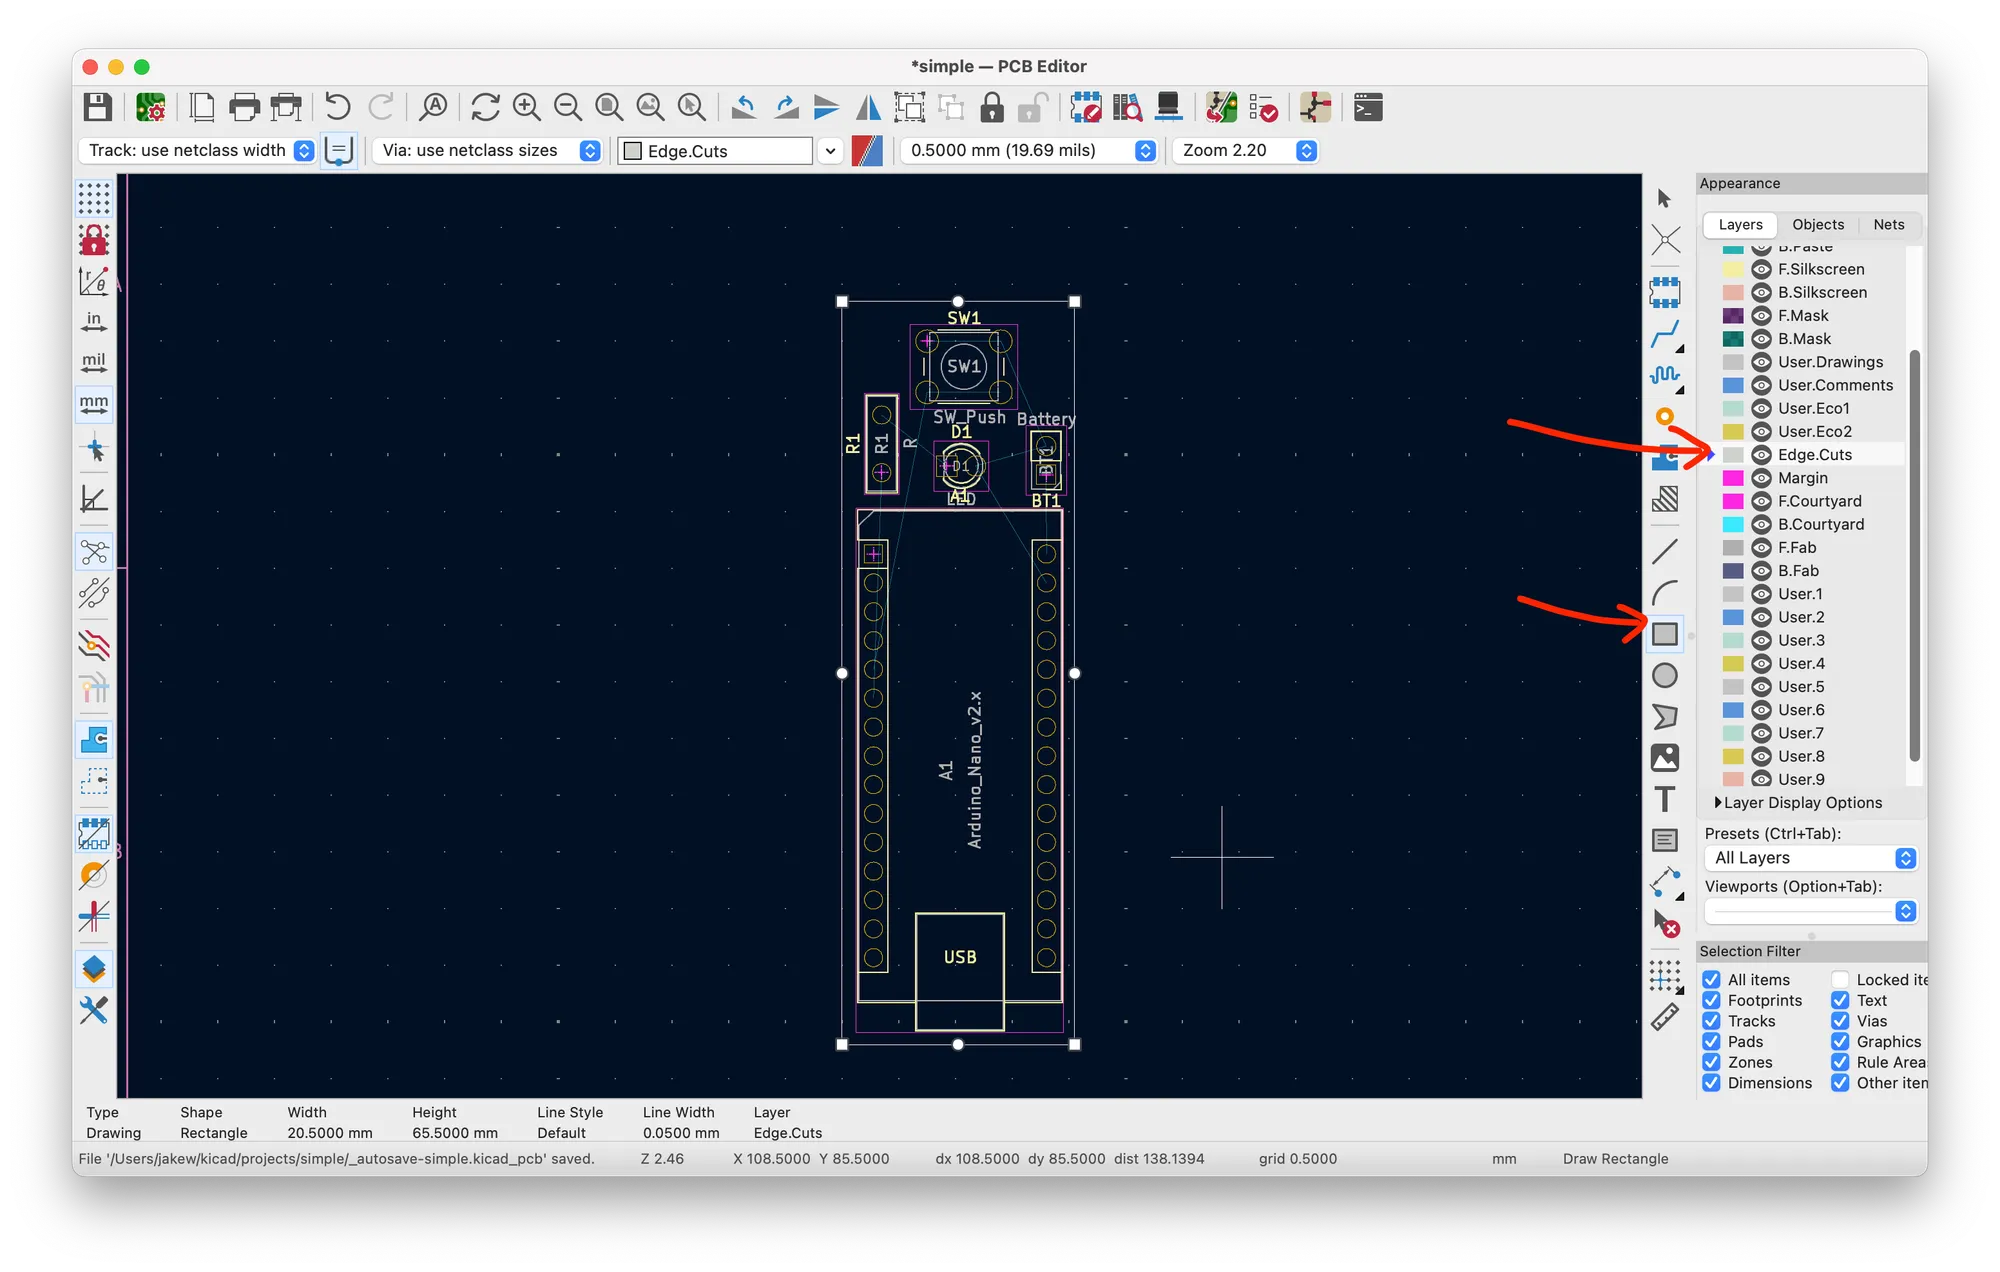Viewport: 2000px width, 1272px height.
Task: Toggle polar coordinates icon
Action: click(94, 281)
